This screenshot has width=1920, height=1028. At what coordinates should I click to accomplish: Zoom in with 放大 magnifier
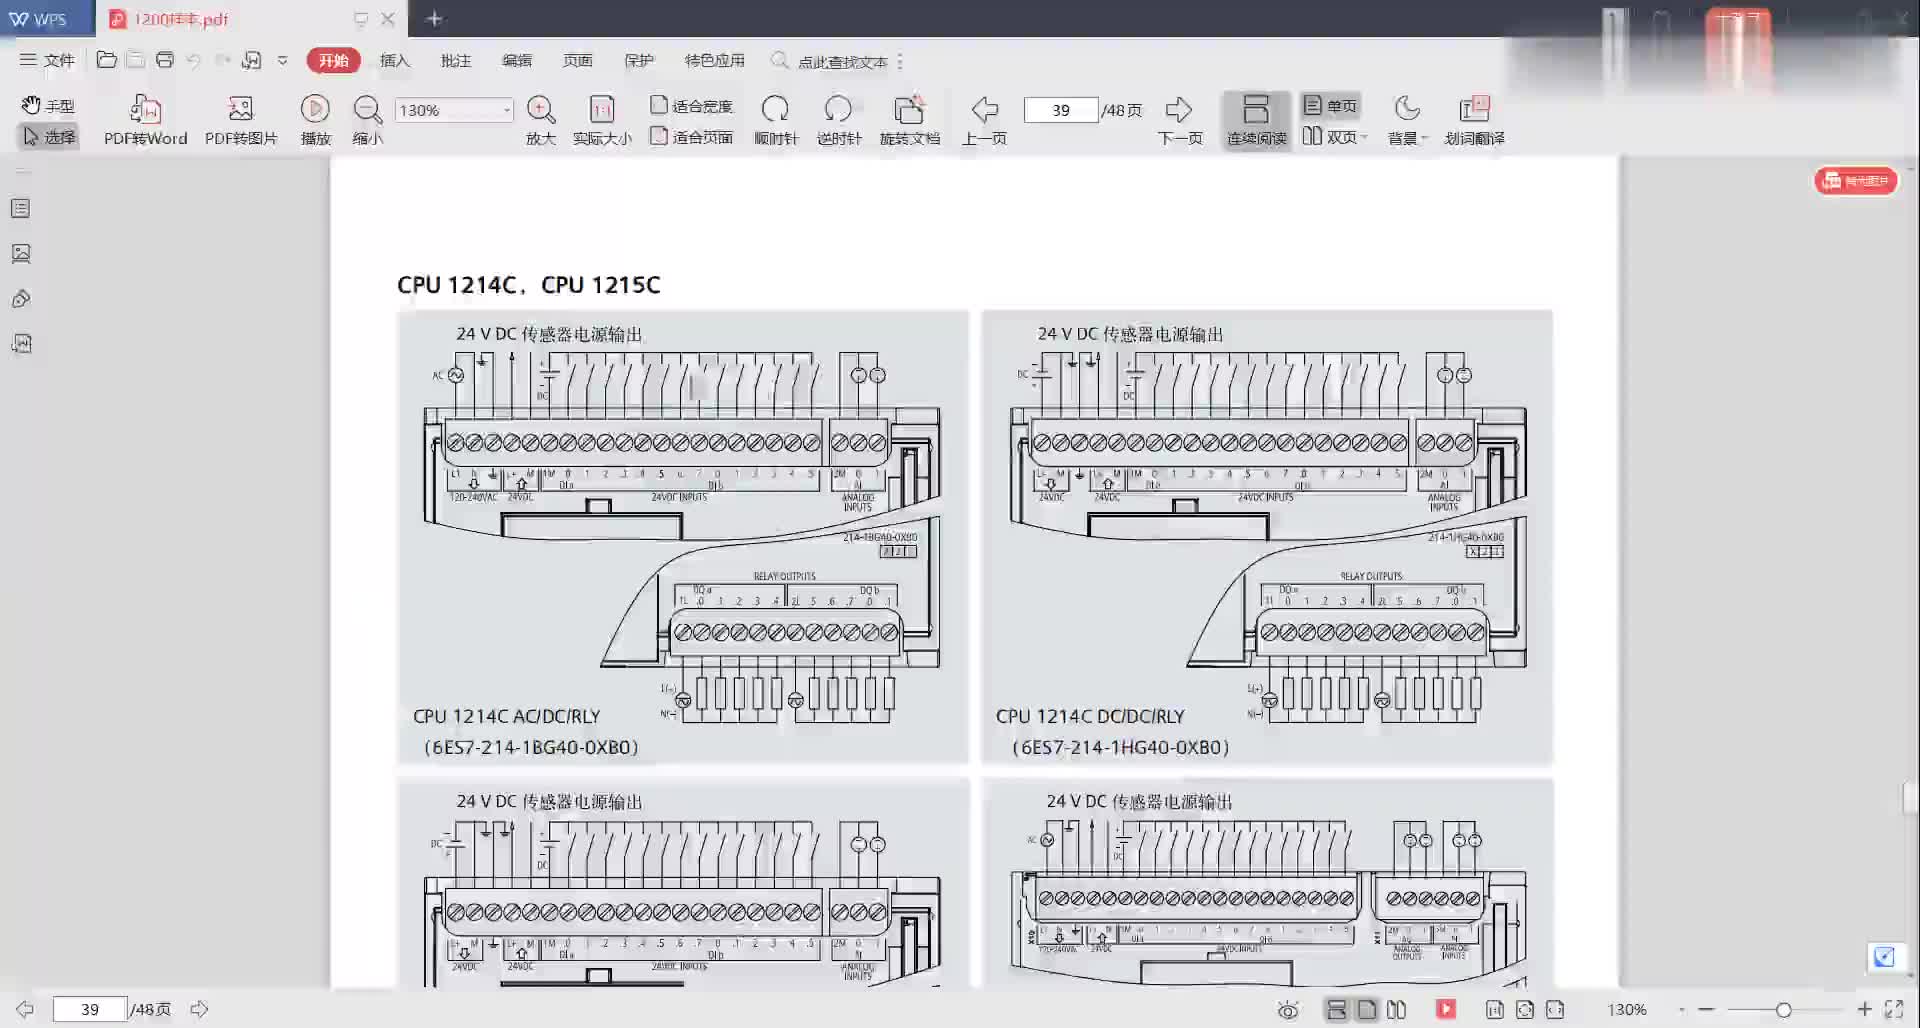coord(541,120)
